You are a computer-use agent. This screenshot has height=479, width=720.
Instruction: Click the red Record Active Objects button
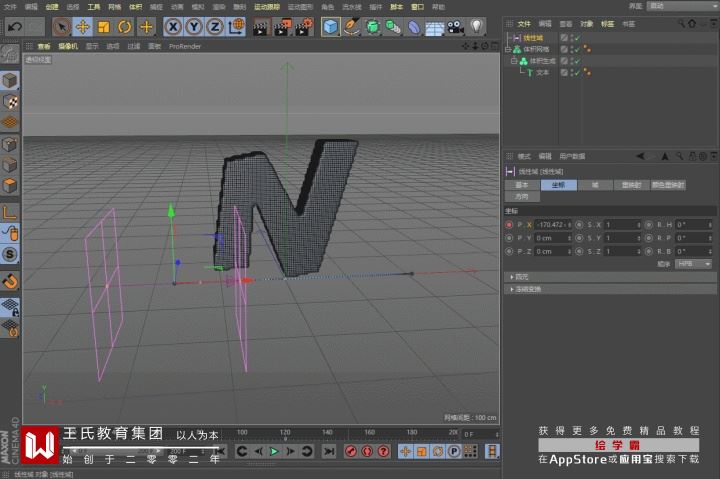point(351,451)
